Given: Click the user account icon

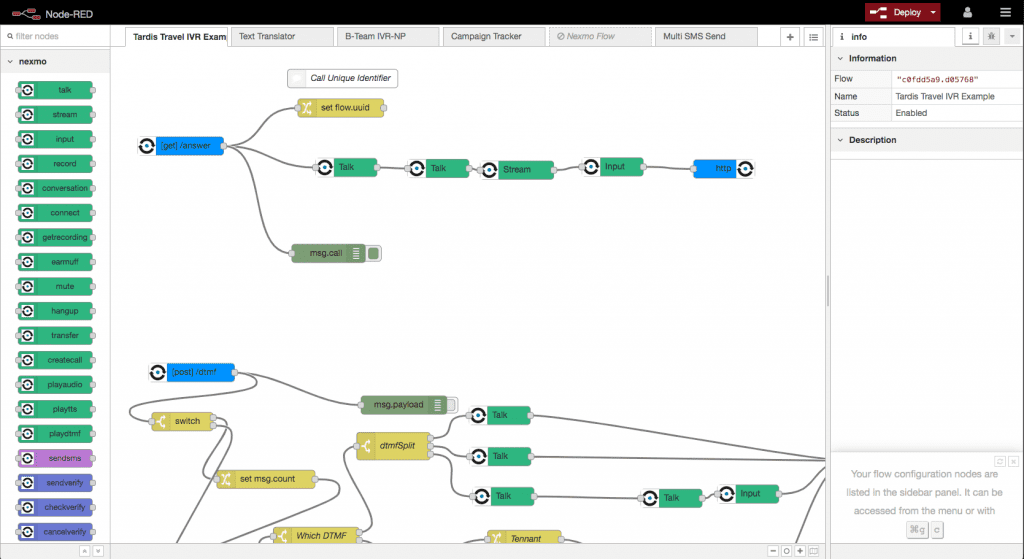Looking at the screenshot, I should 967,12.
